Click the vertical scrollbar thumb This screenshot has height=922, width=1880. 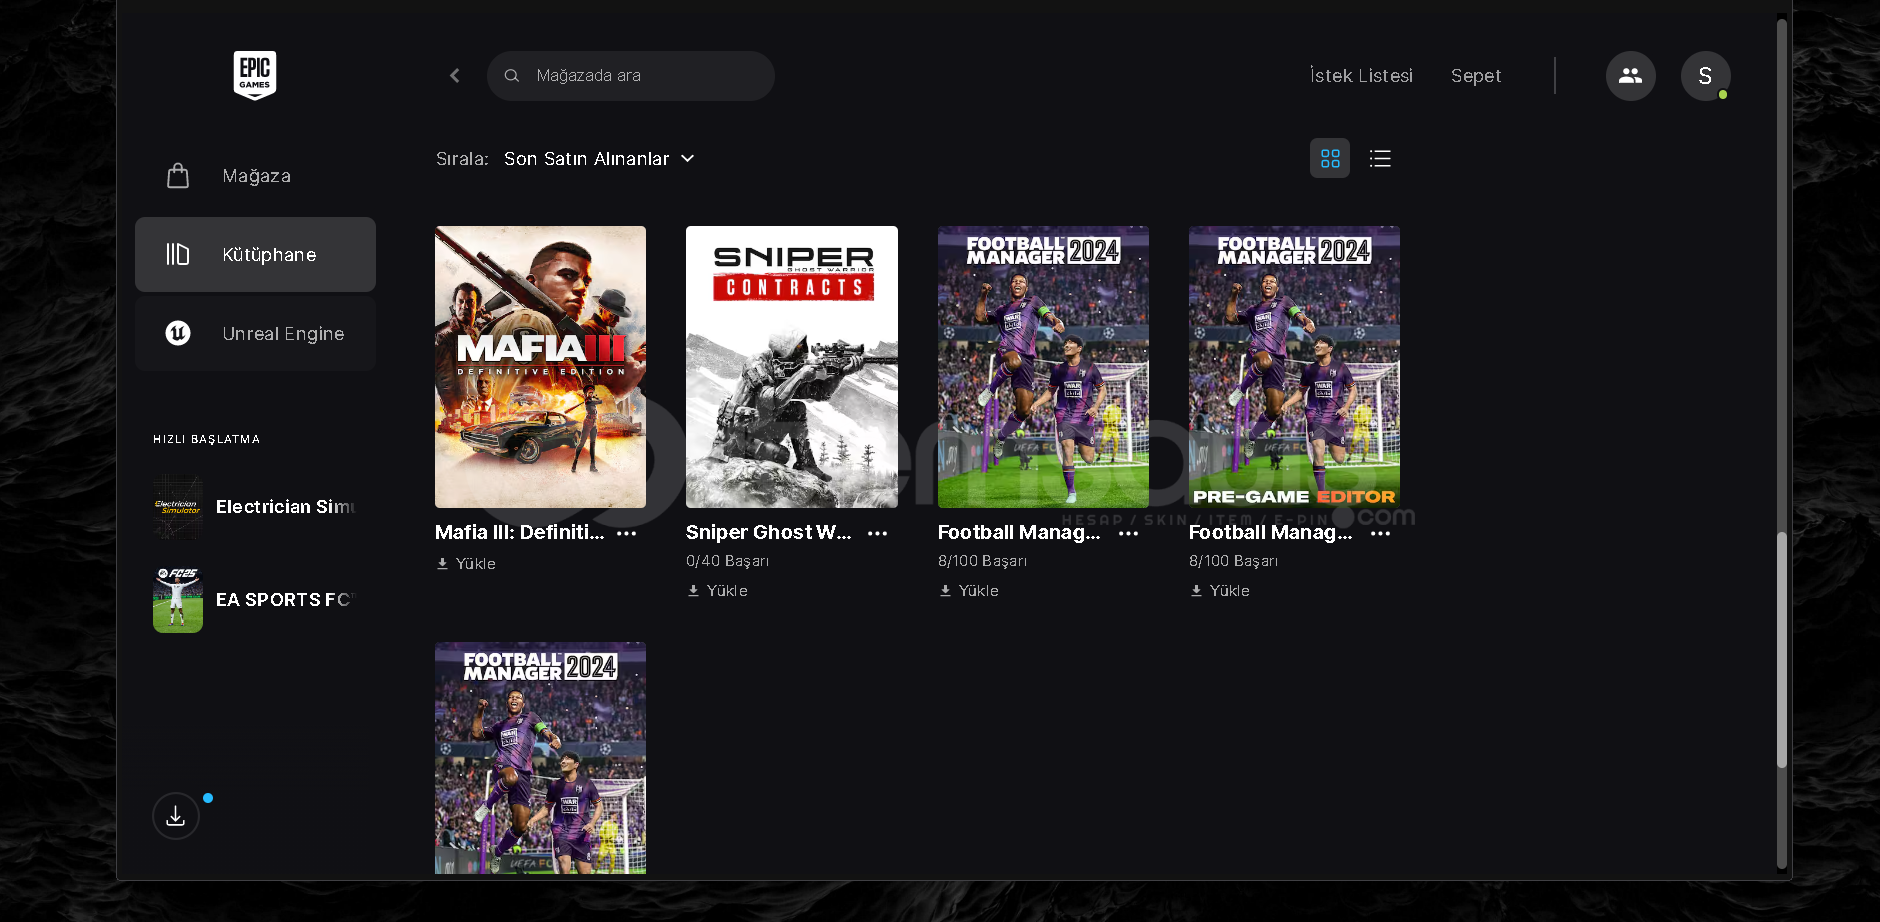coord(1781,650)
